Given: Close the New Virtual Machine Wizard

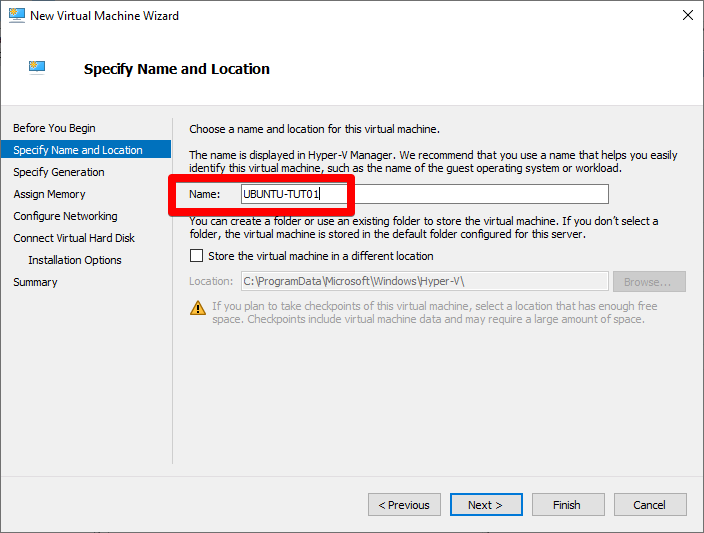Looking at the screenshot, I should [x=687, y=15].
